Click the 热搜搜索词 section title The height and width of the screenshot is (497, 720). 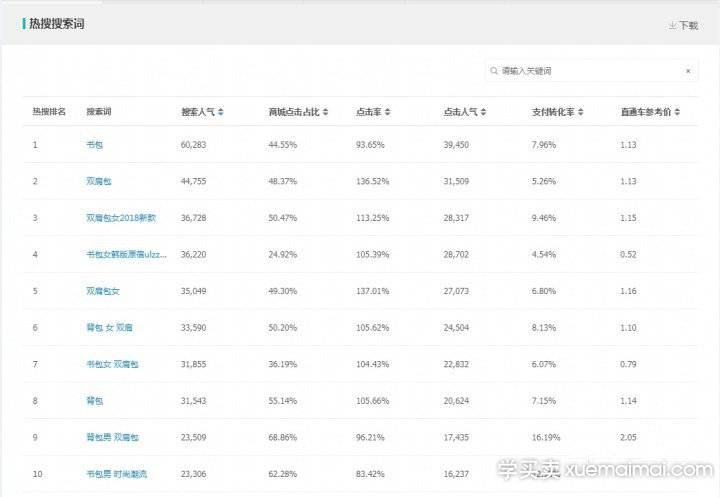(x=56, y=24)
